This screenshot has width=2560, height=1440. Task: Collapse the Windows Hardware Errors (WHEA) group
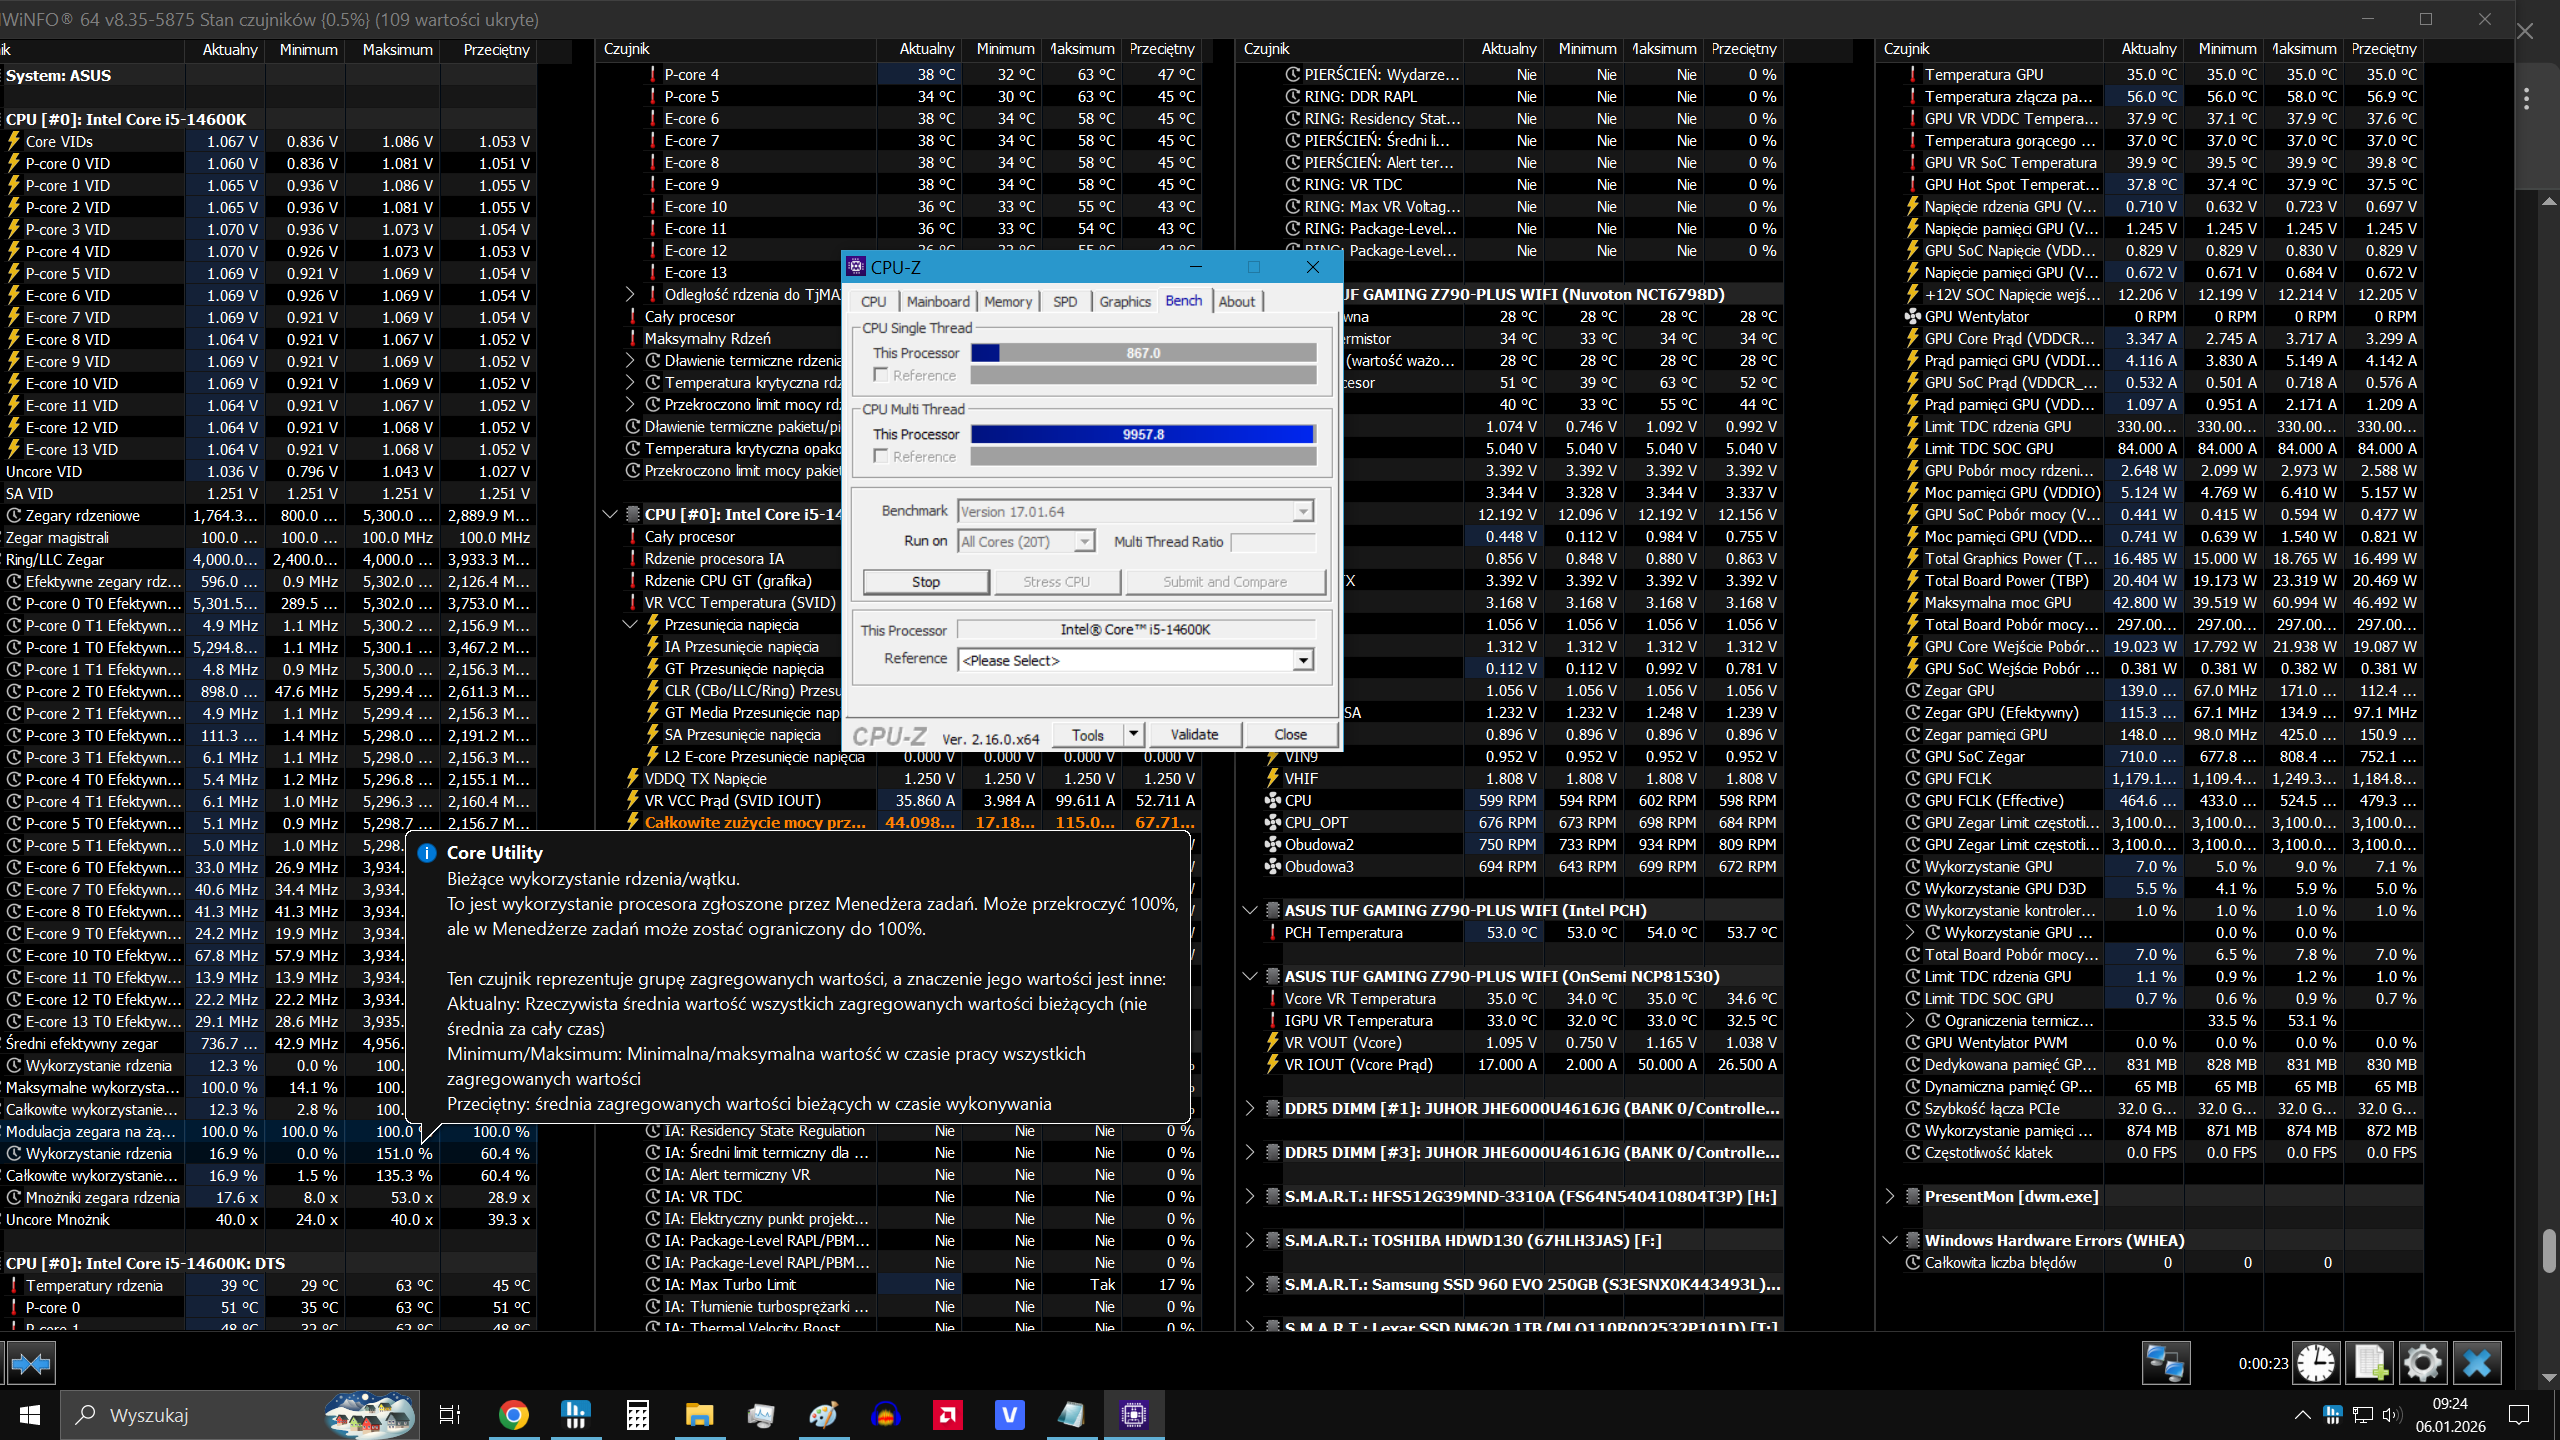point(1889,1240)
